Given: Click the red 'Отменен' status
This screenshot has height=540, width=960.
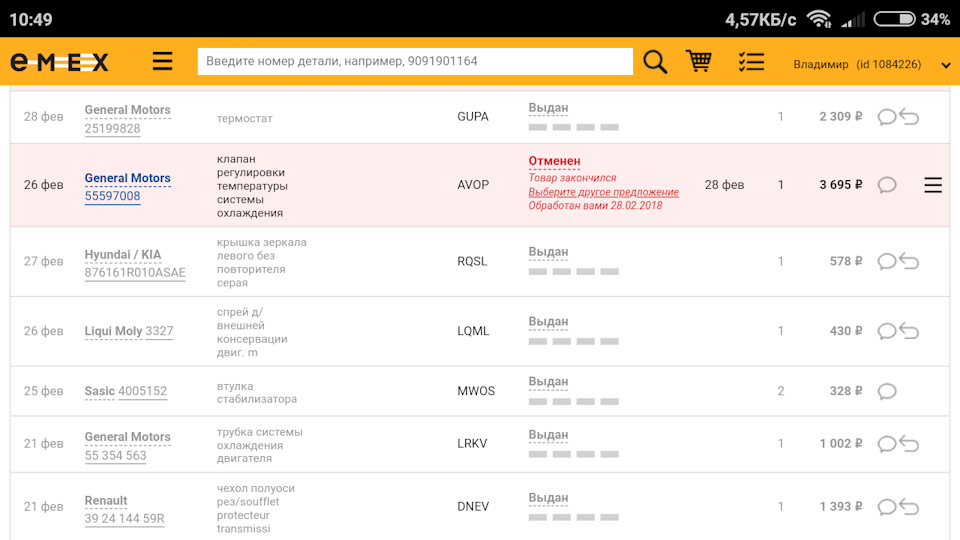Looking at the screenshot, I should click(x=555, y=161).
